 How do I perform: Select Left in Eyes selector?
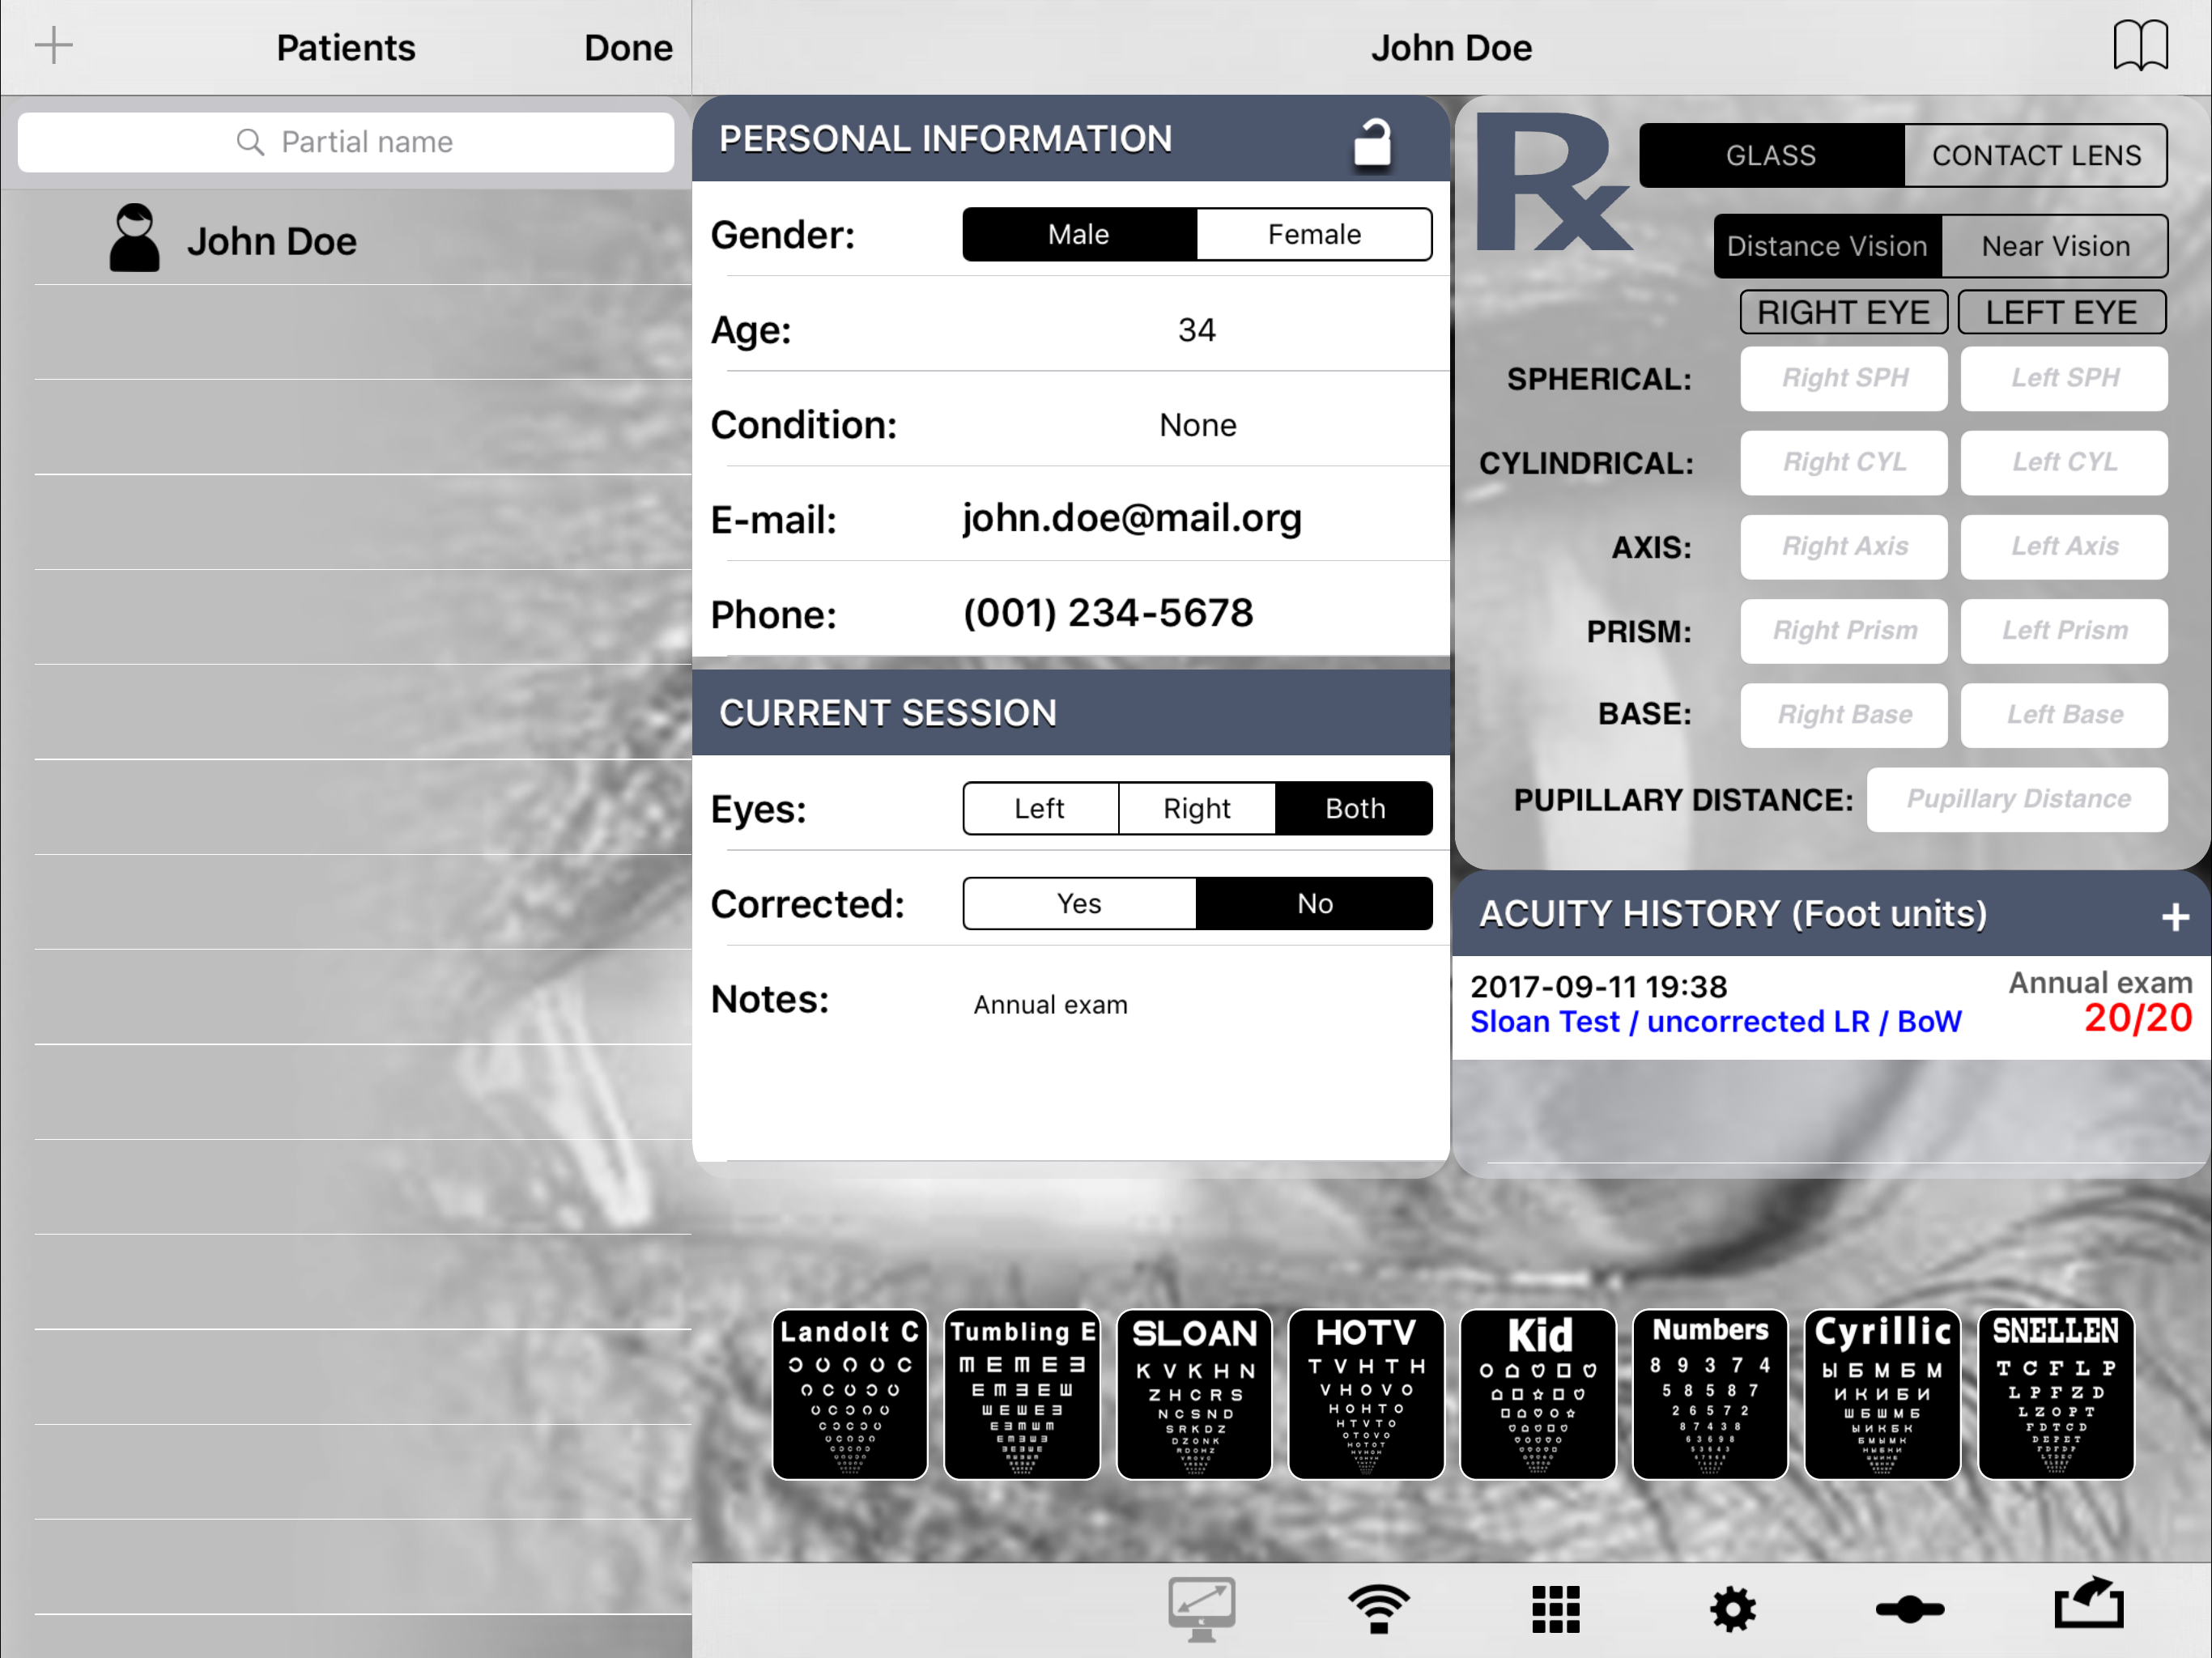click(1039, 808)
